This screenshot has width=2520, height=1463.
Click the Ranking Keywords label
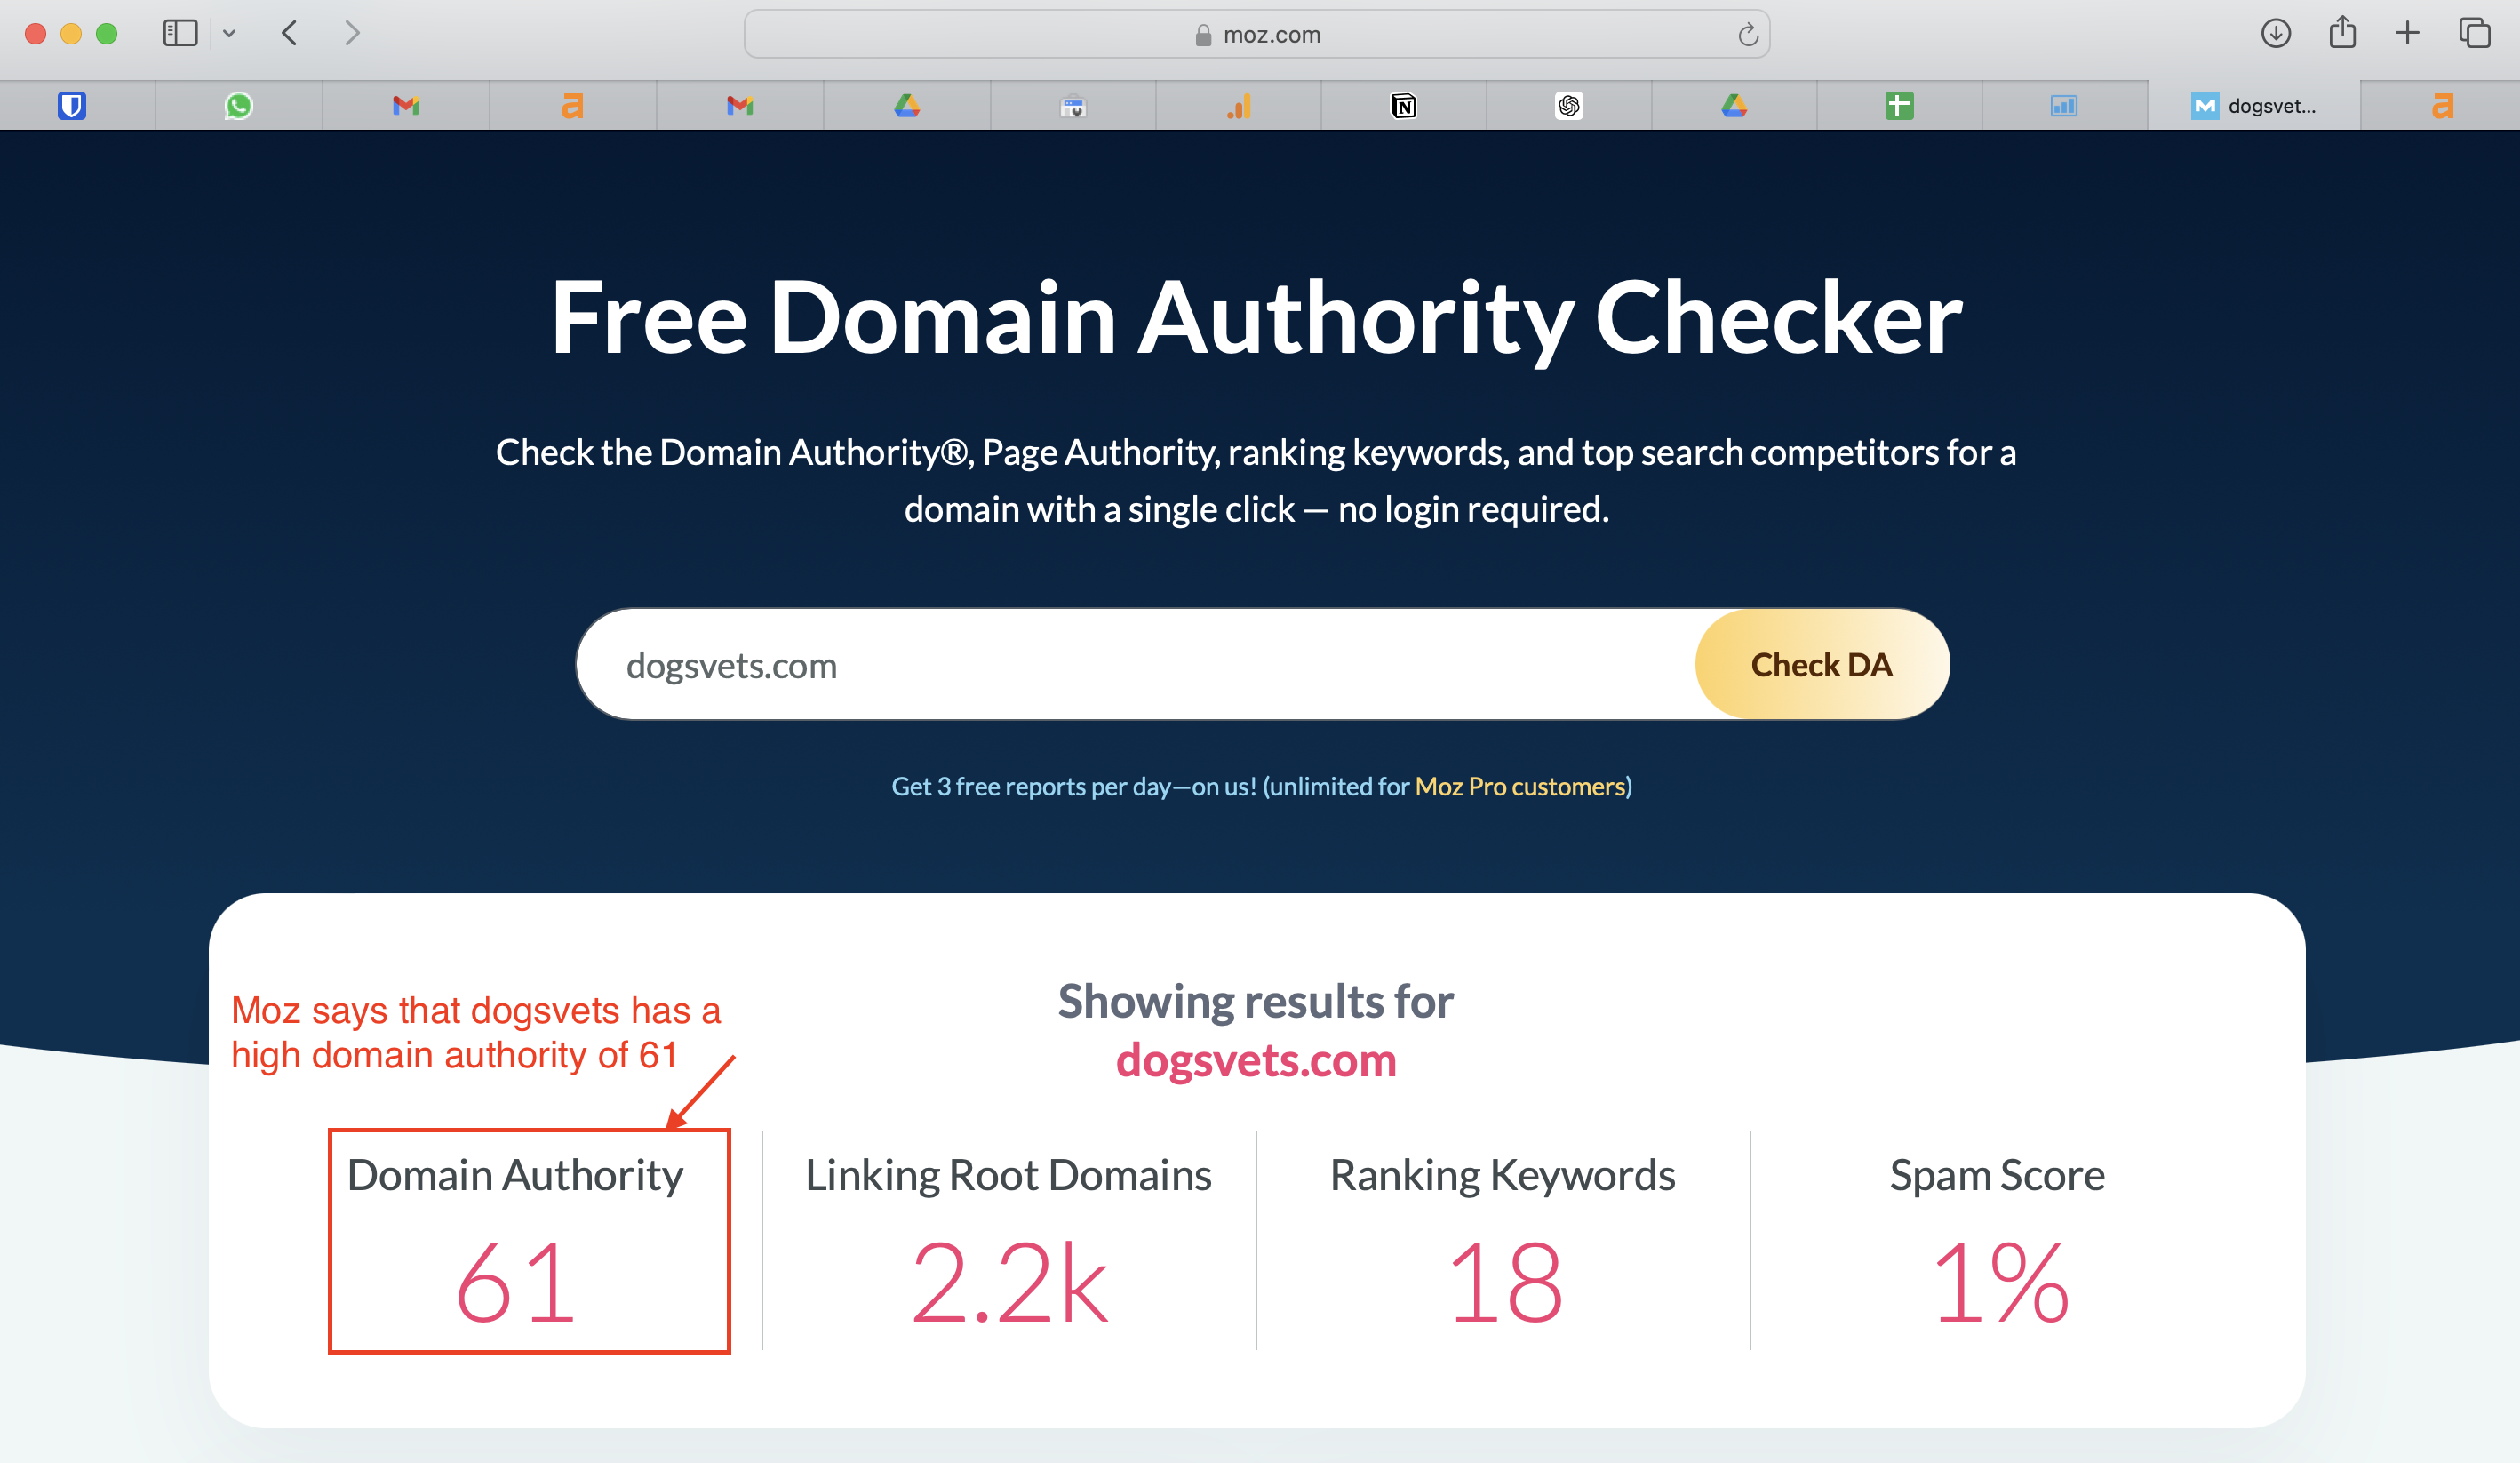point(1503,1175)
